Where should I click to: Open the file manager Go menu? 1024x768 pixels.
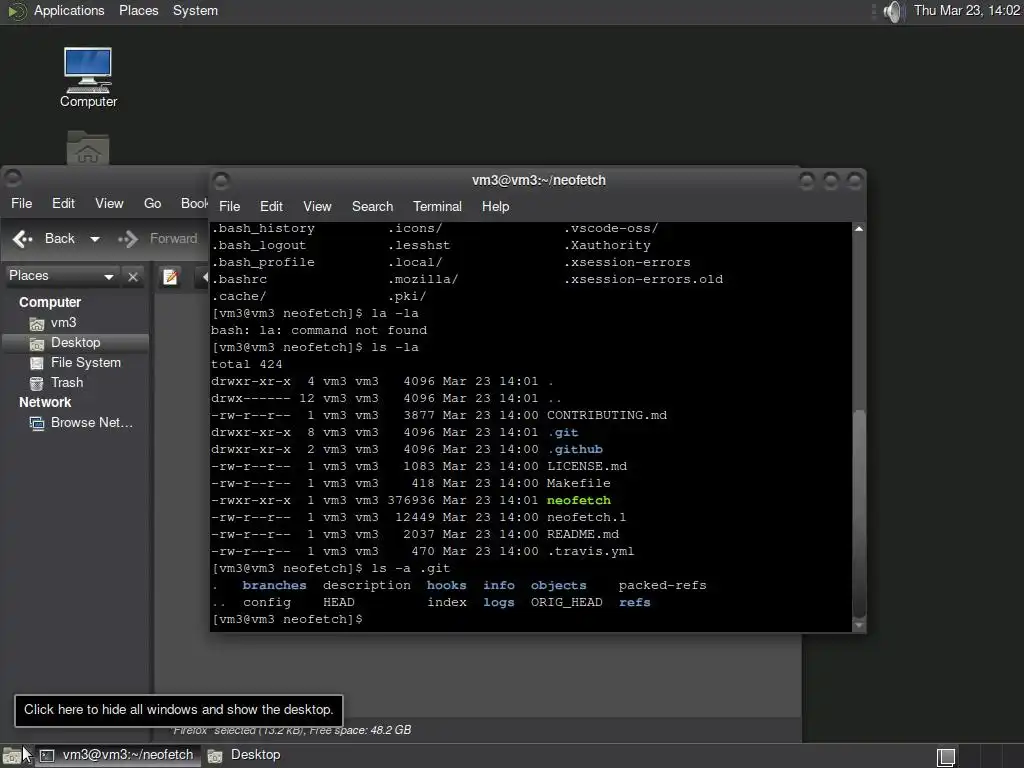(x=152, y=204)
